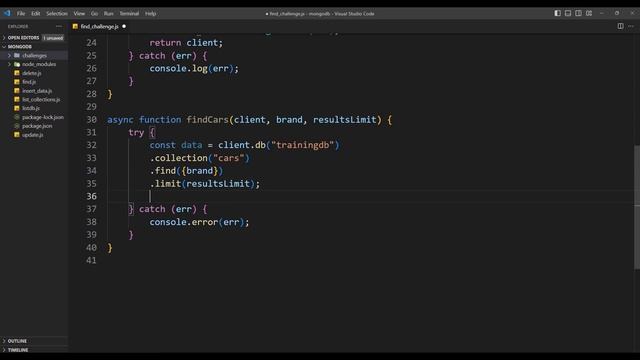The width and height of the screenshot is (640, 360).
Task: Split the editor right
Action: (620, 26)
